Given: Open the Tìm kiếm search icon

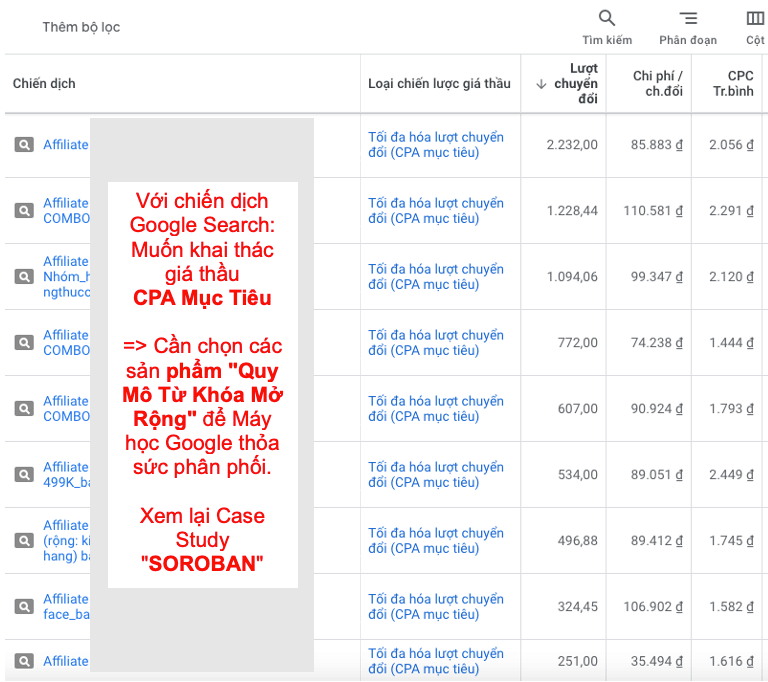Looking at the screenshot, I should [606, 19].
